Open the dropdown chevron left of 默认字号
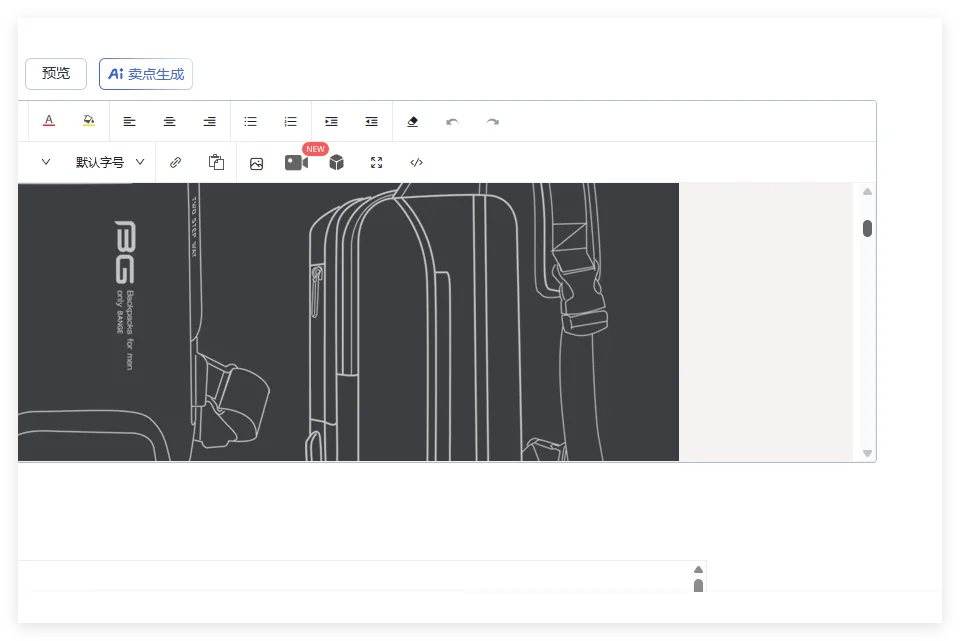The height and width of the screenshot is (641, 960). coord(46,162)
